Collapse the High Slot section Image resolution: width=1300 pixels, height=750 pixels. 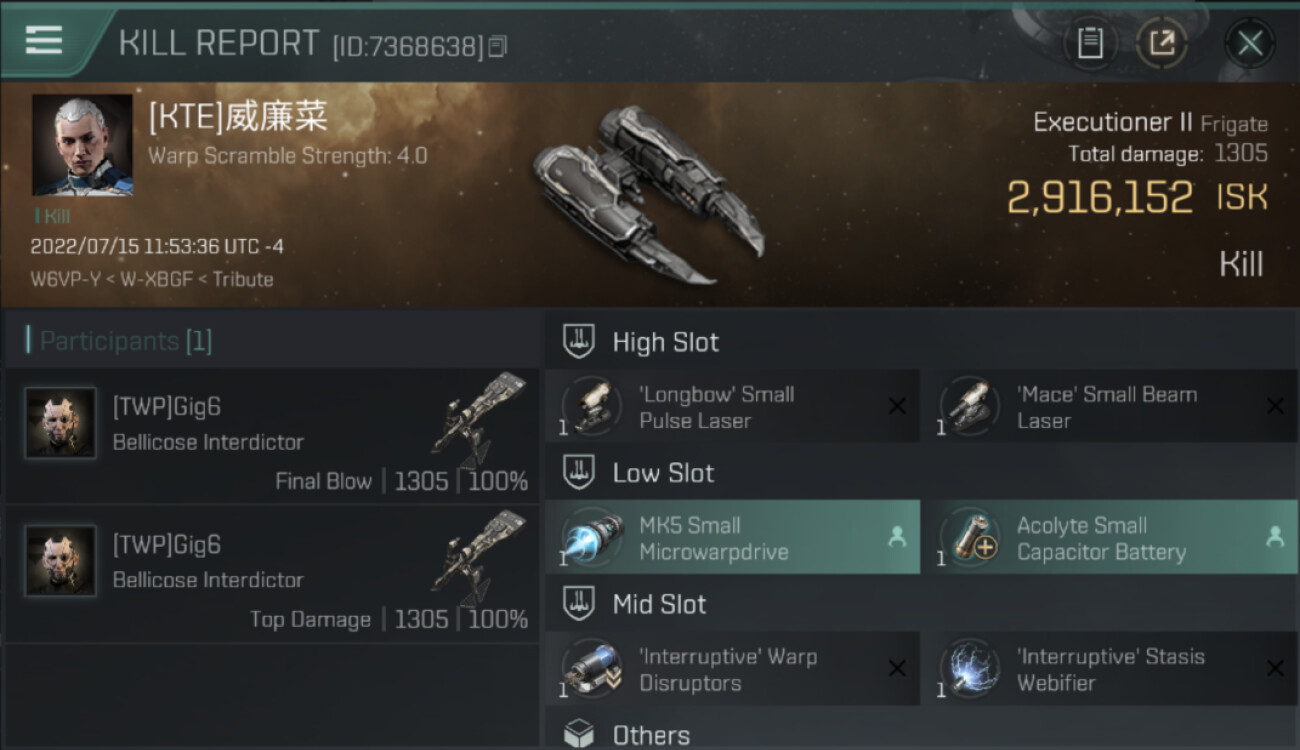[x=665, y=342]
